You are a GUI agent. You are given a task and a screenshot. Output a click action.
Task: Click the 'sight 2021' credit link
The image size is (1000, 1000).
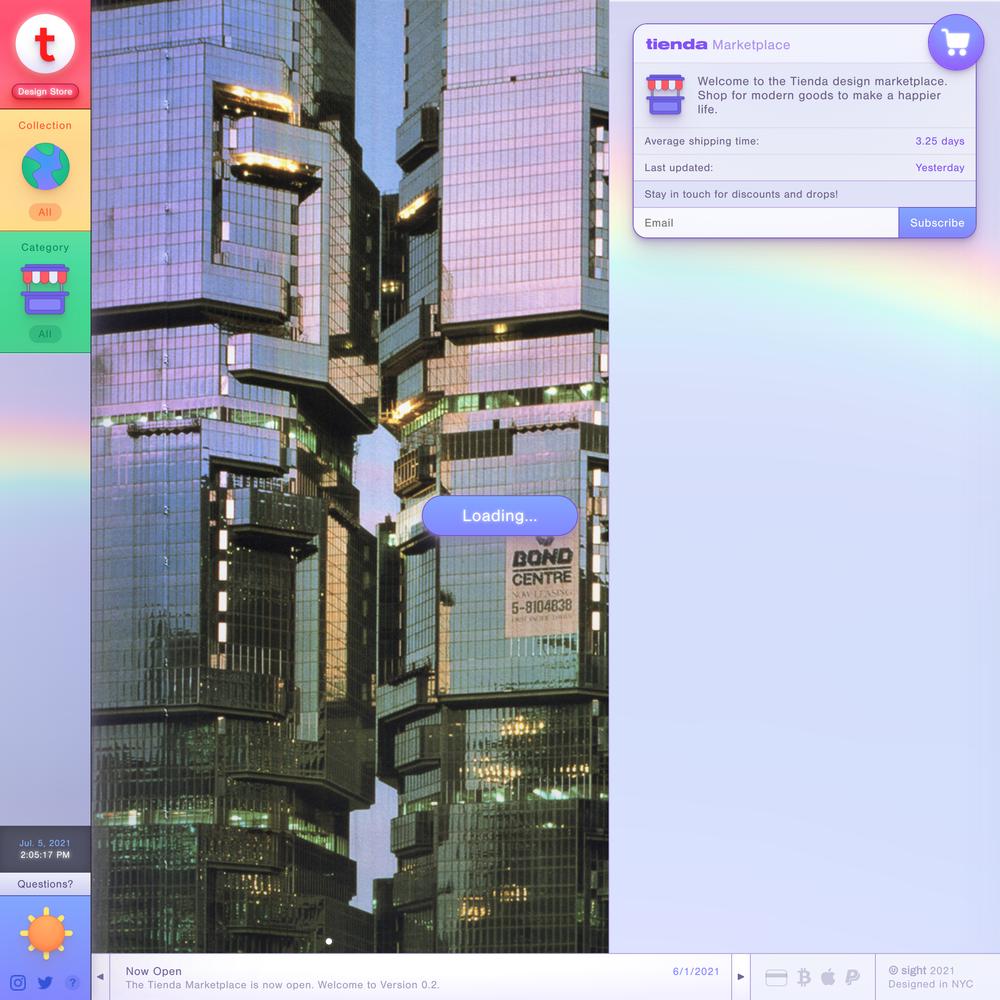pyautogui.click(x=922, y=970)
